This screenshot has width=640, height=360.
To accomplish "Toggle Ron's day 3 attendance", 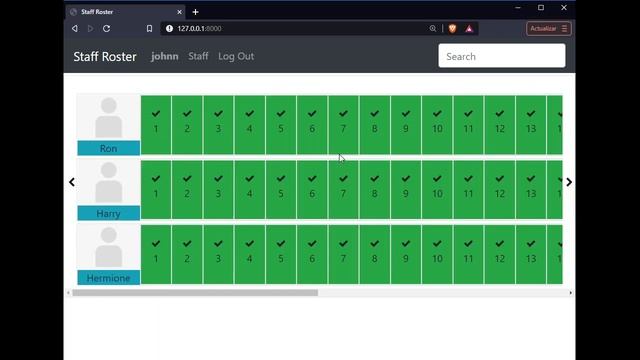I will click(218, 125).
